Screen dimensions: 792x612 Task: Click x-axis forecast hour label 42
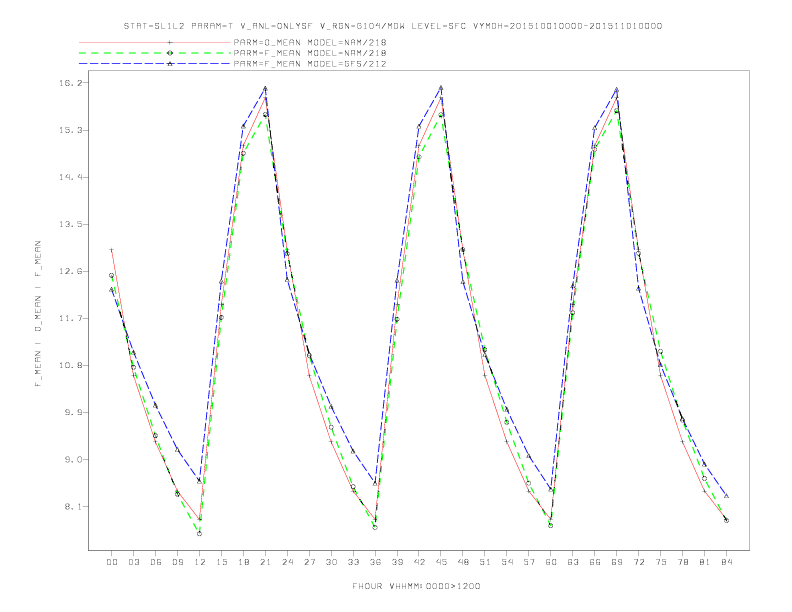pos(419,562)
